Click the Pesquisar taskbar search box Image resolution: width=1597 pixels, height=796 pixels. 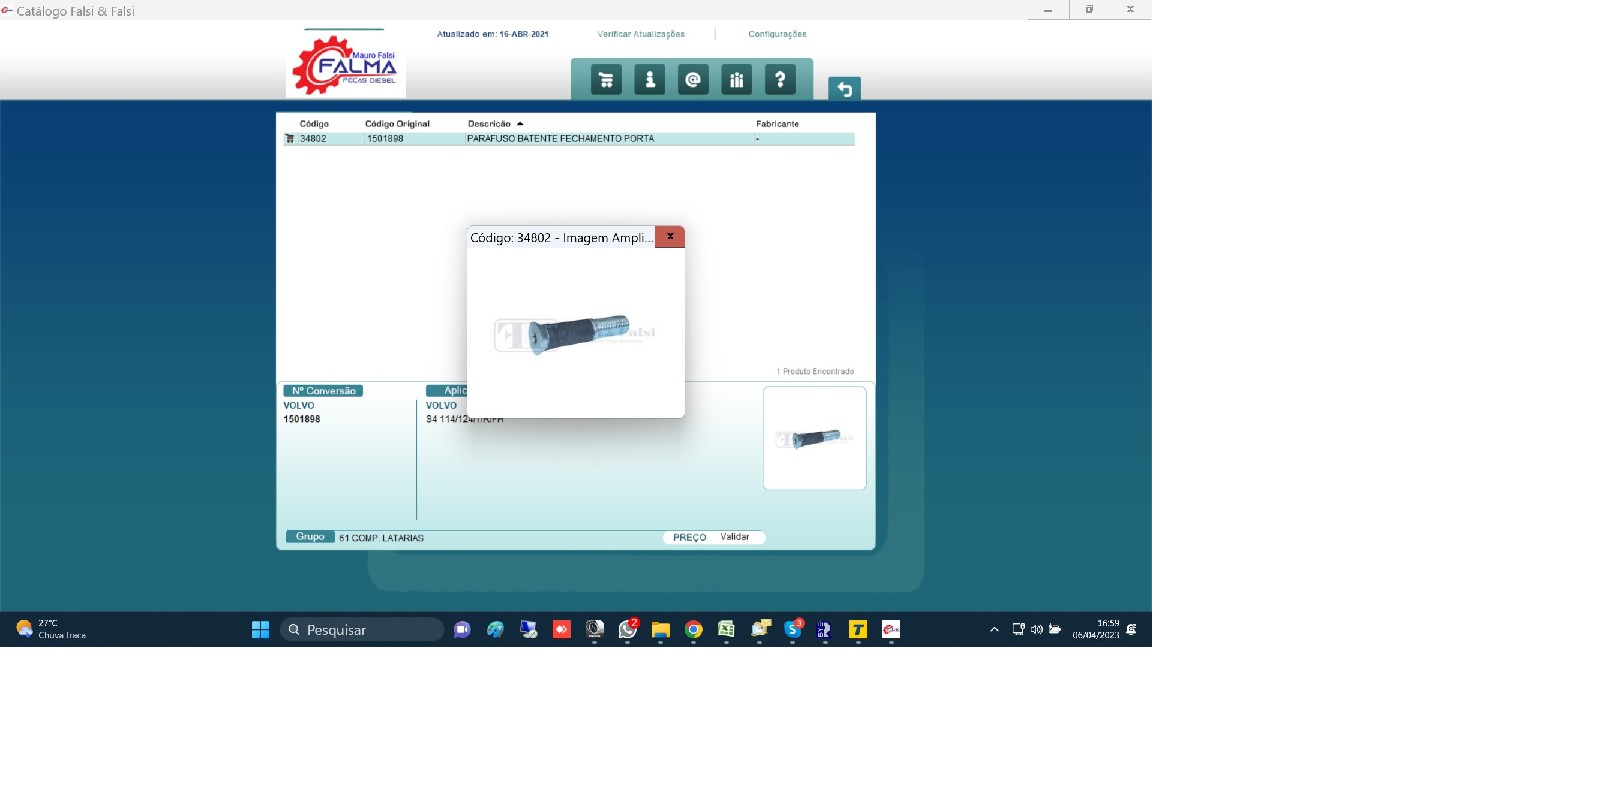point(362,629)
